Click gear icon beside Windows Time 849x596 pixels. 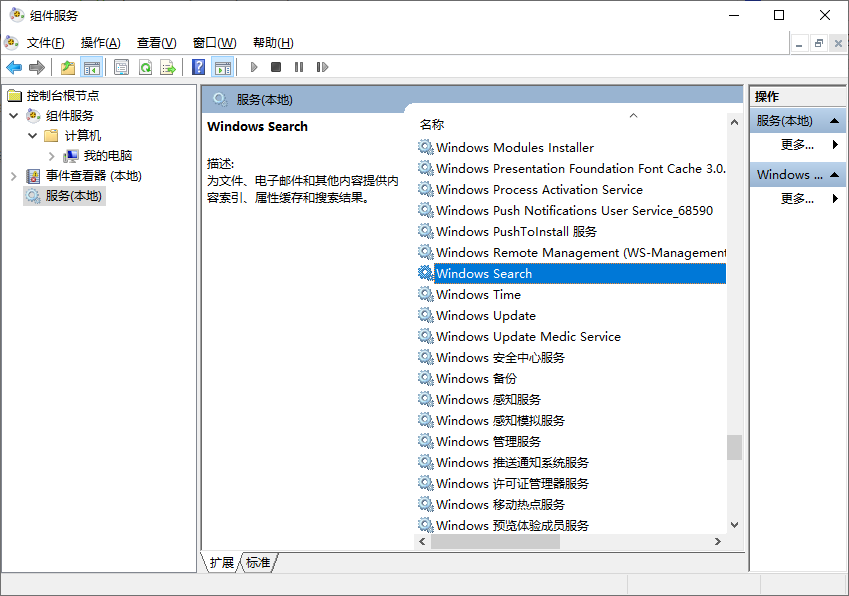point(426,294)
